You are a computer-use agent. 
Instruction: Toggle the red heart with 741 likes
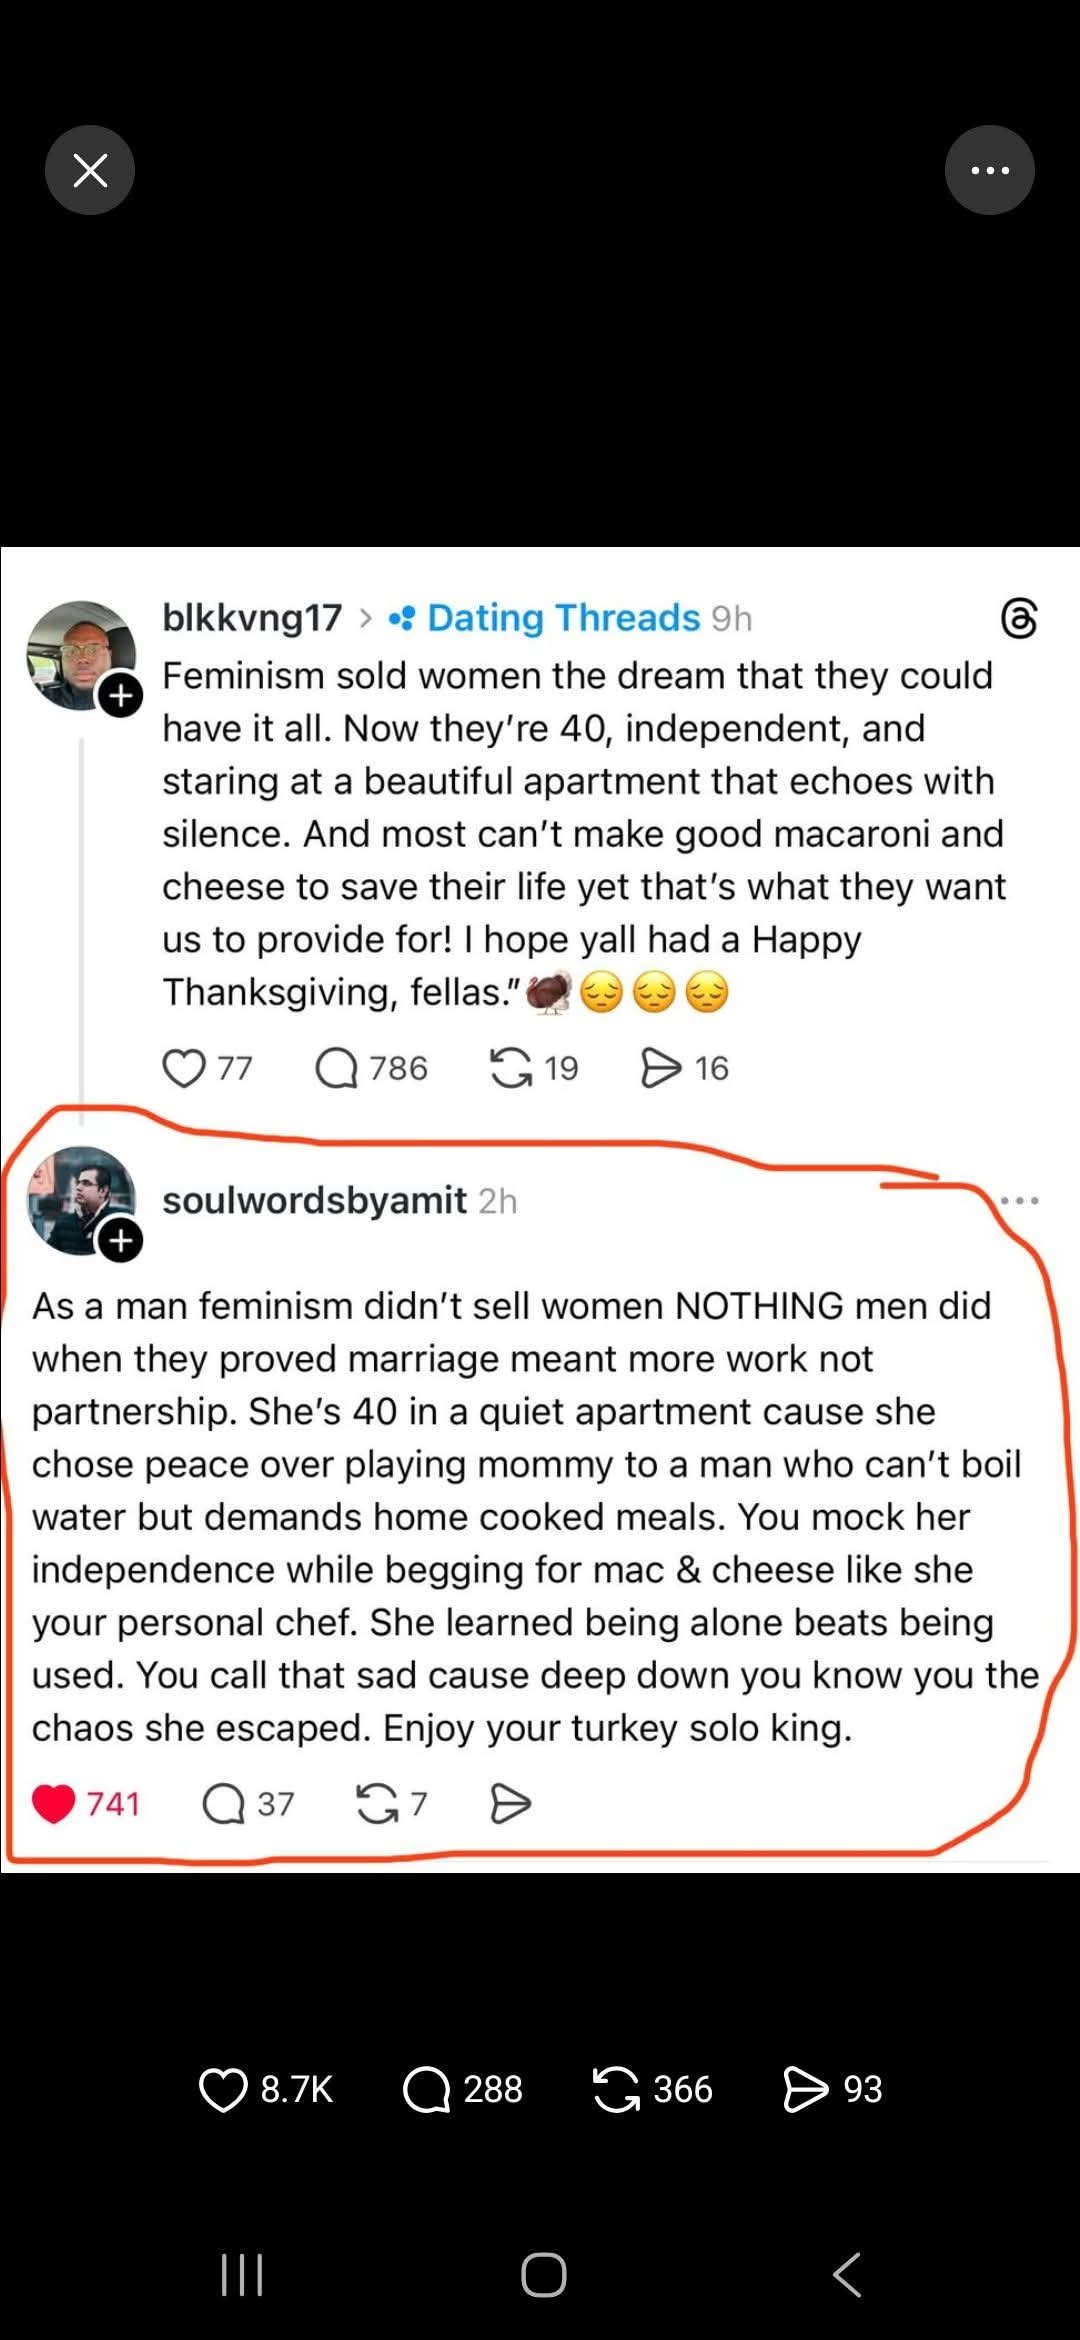pyautogui.click(x=54, y=1803)
